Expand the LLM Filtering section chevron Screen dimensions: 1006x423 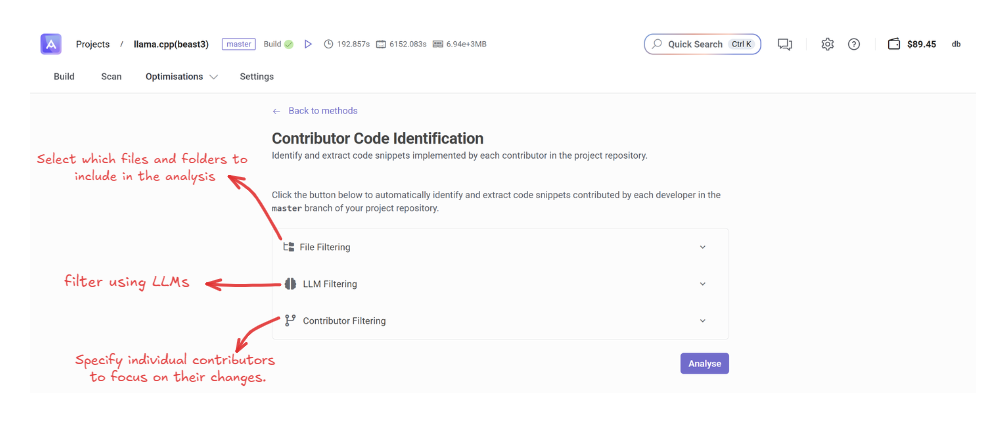(702, 284)
